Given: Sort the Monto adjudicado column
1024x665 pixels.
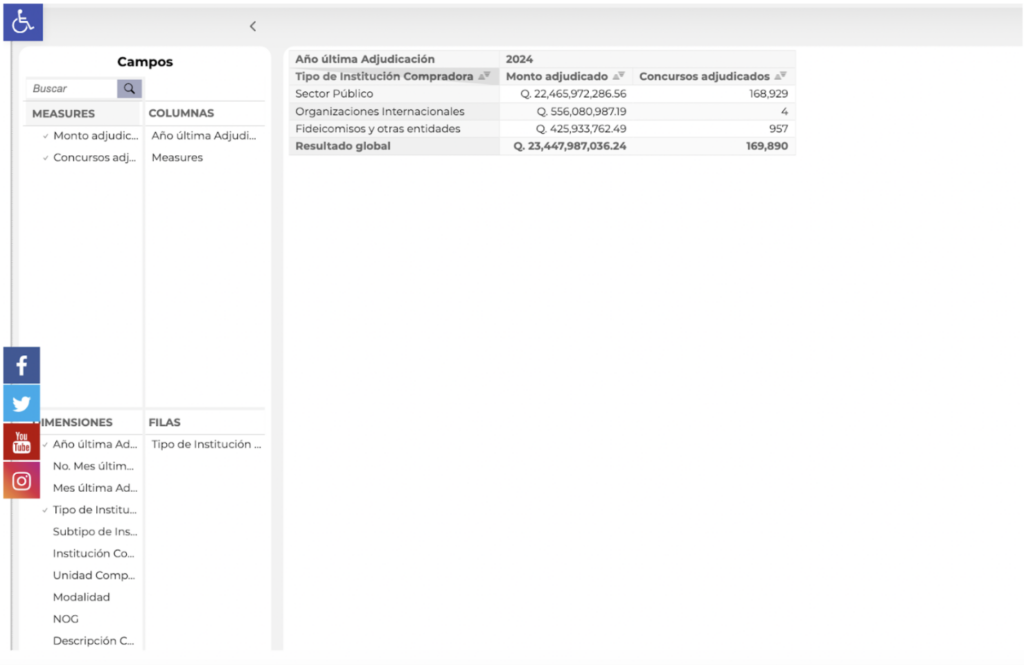Looking at the screenshot, I should 619,76.
